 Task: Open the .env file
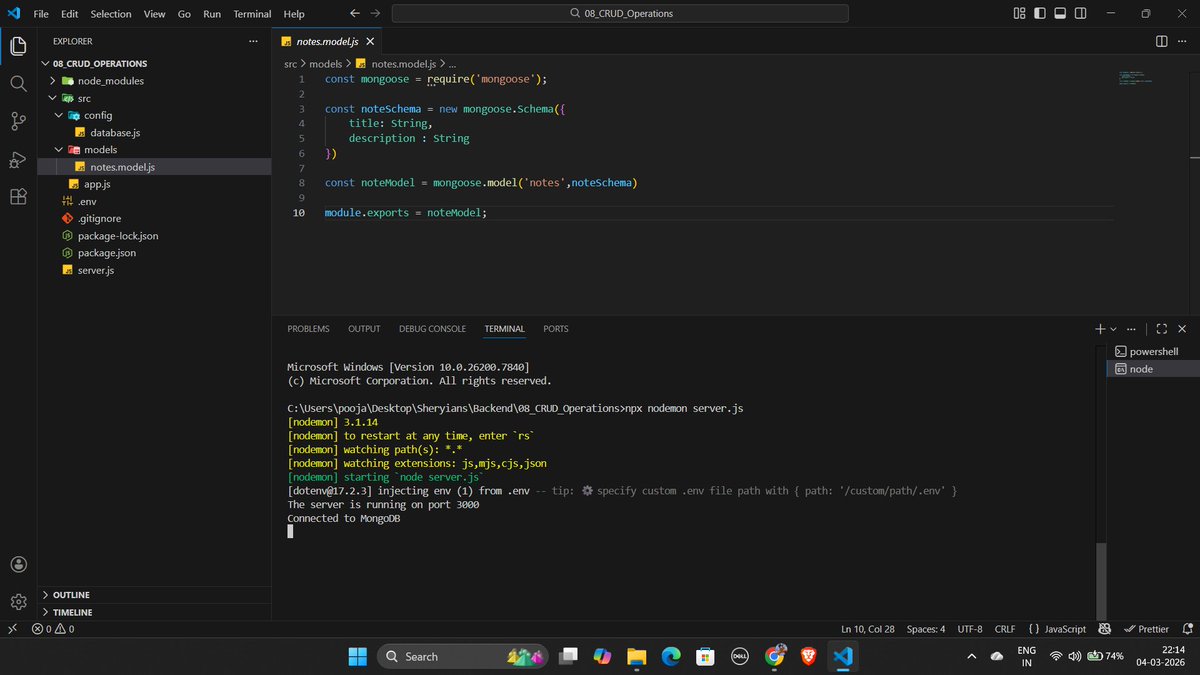pyautogui.click(x=86, y=201)
